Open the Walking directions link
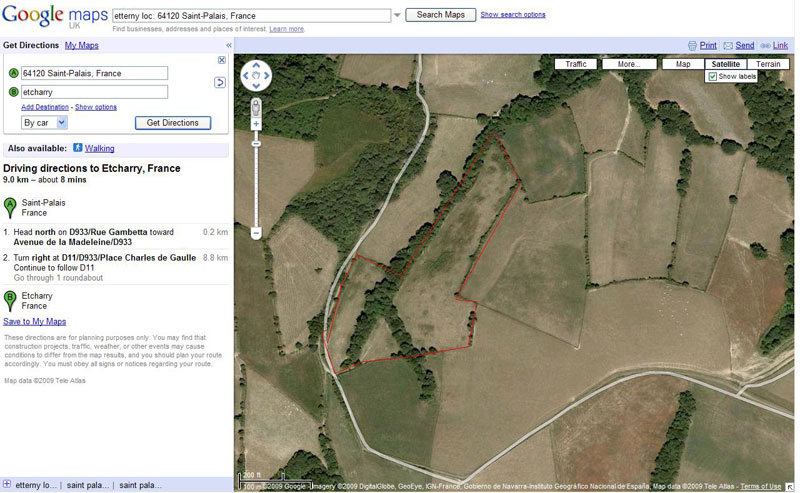Viewport: 800px width, 493px height. click(99, 148)
